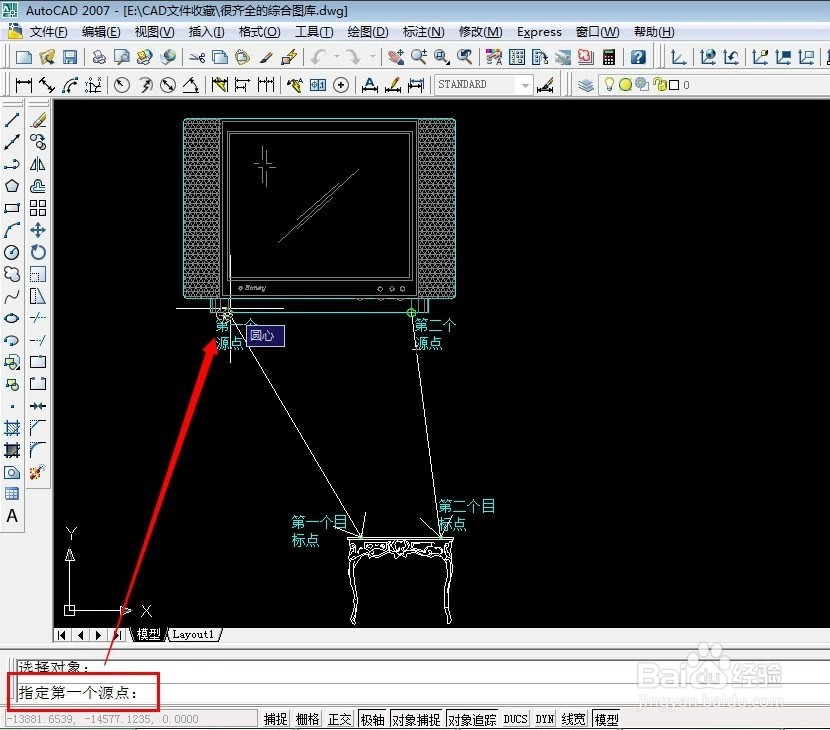Image resolution: width=830 pixels, height=730 pixels.
Task: Toggle 对象追踪 object tracking
Action: pyautogui.click(x=472, y=719)
